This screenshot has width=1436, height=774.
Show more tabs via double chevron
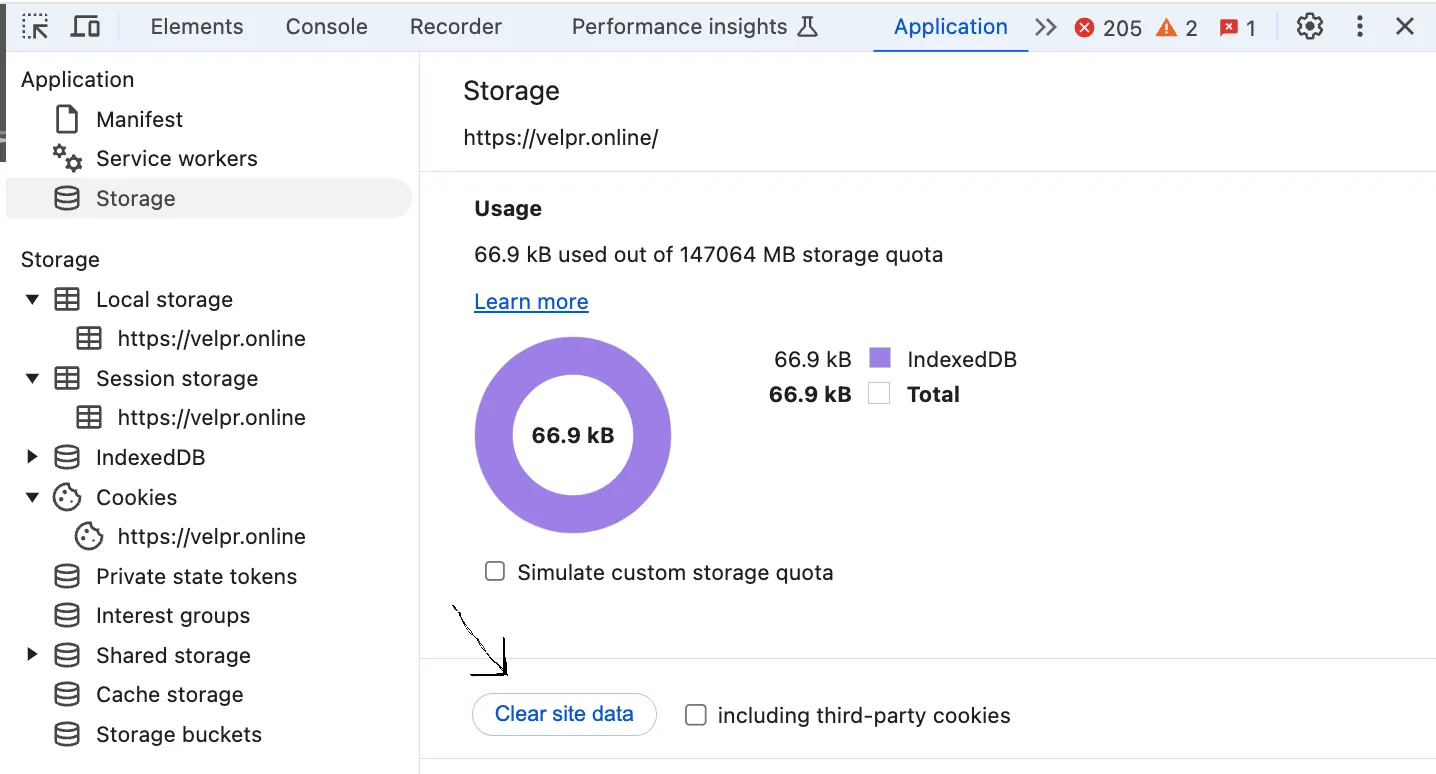coord(1046,27)
